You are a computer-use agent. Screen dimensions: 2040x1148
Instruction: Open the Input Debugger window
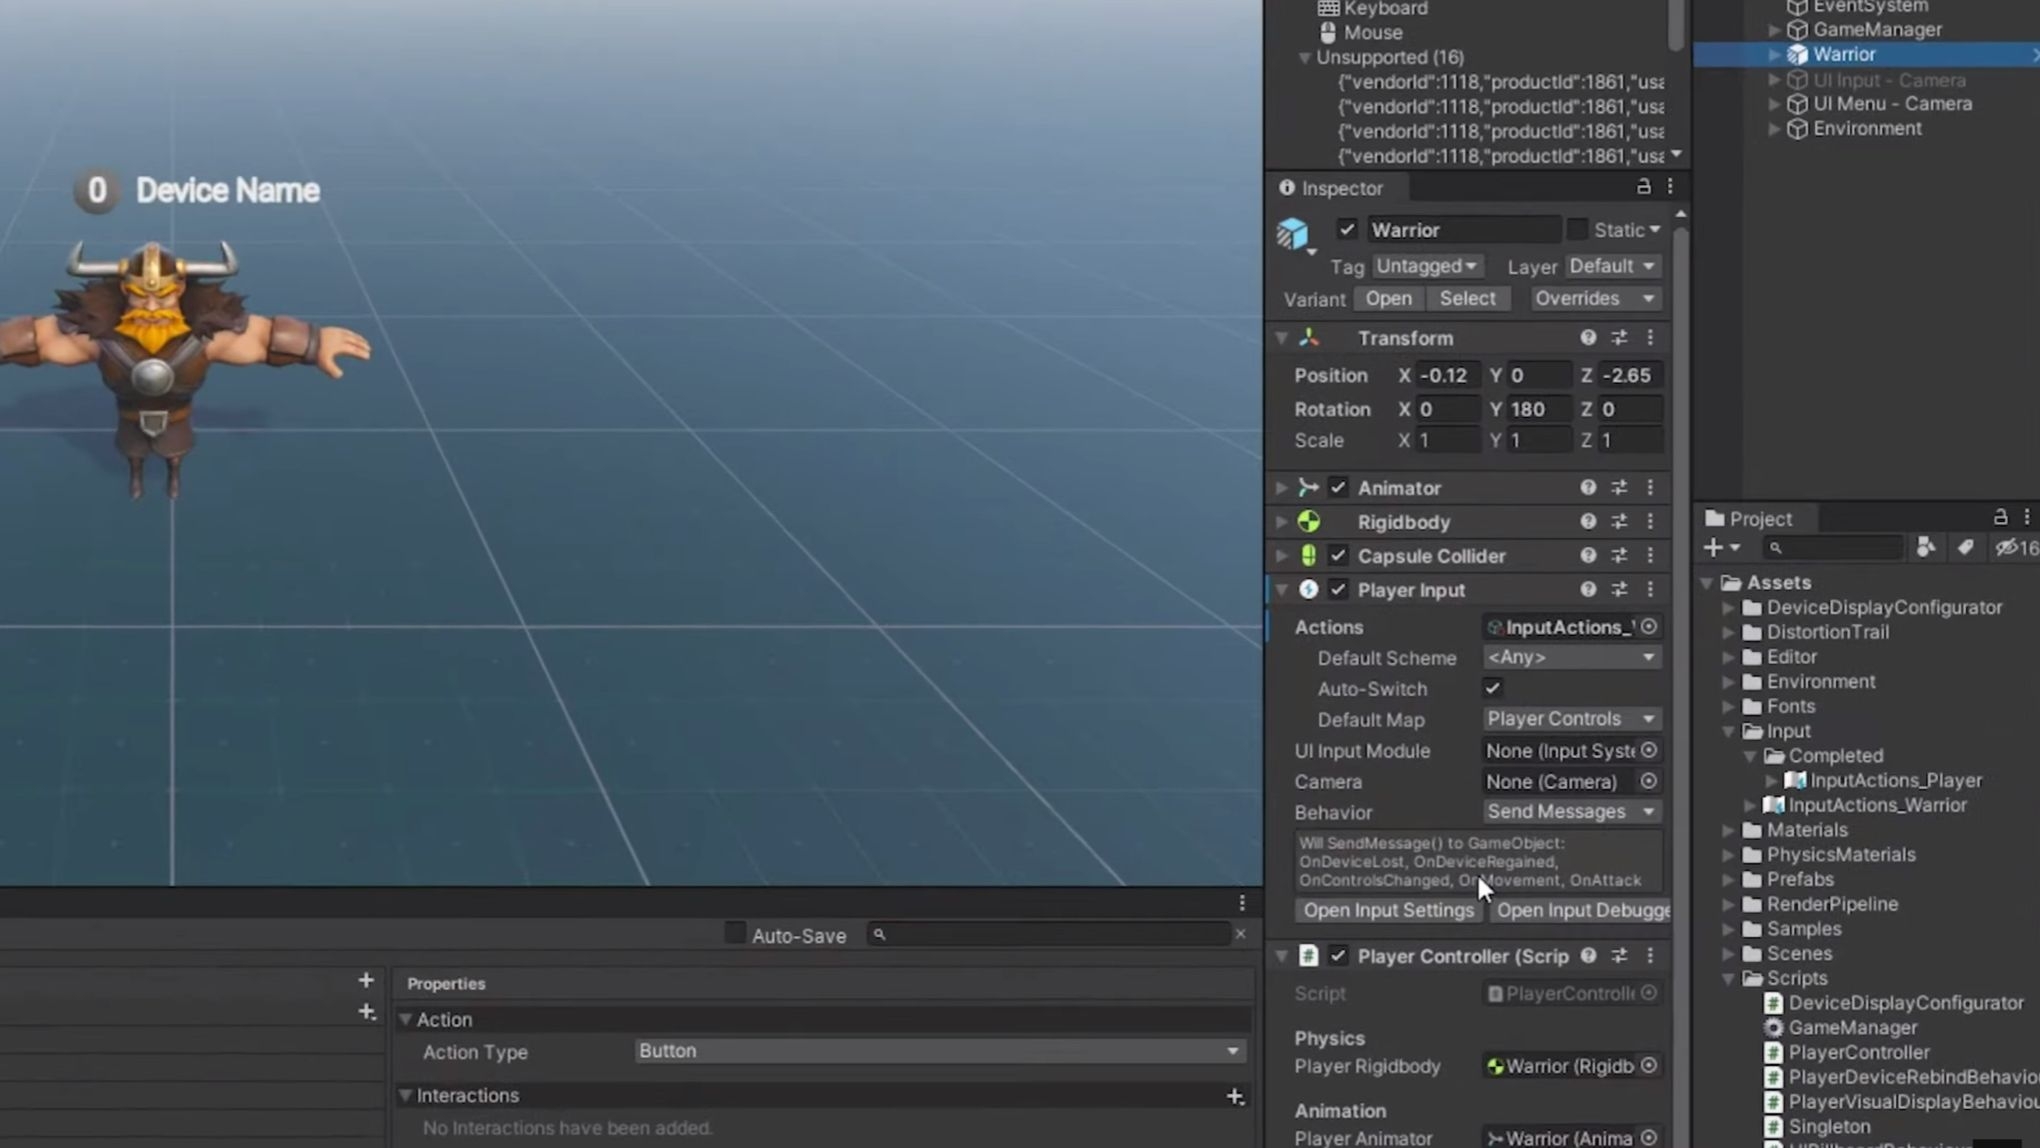[1580, 910]
